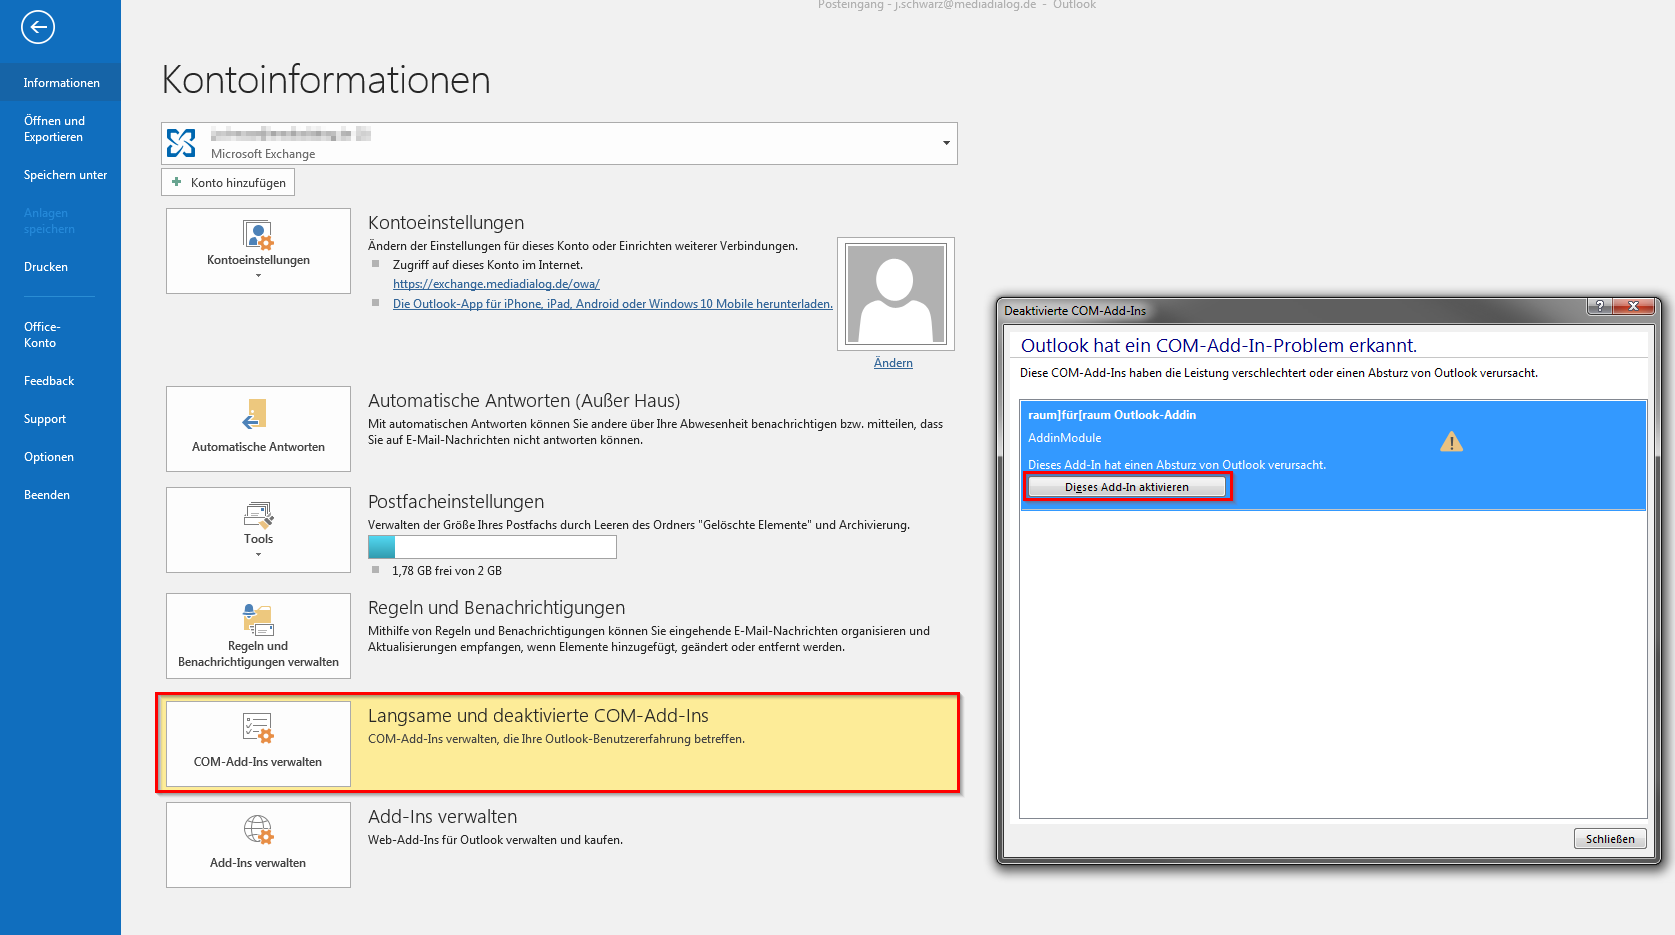Click the Langsame und deaktivierte COM-Add-Ins heading
Image resolution: width=1675 pixels, height=935 pixels.
pos(538,716)
